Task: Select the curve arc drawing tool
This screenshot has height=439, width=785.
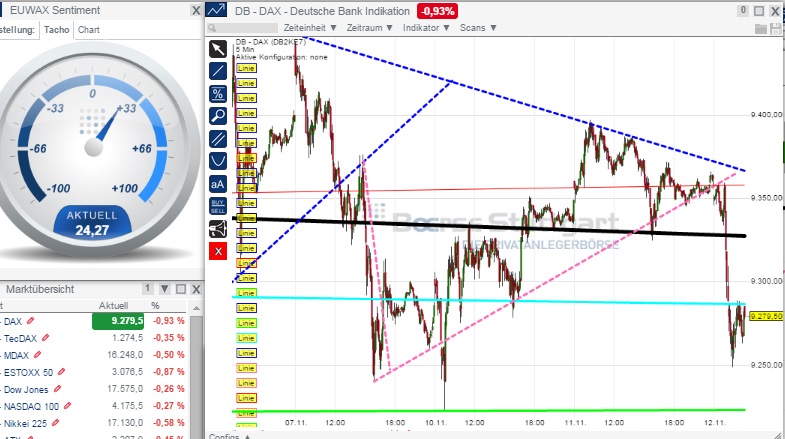Action: coord(218,161)
